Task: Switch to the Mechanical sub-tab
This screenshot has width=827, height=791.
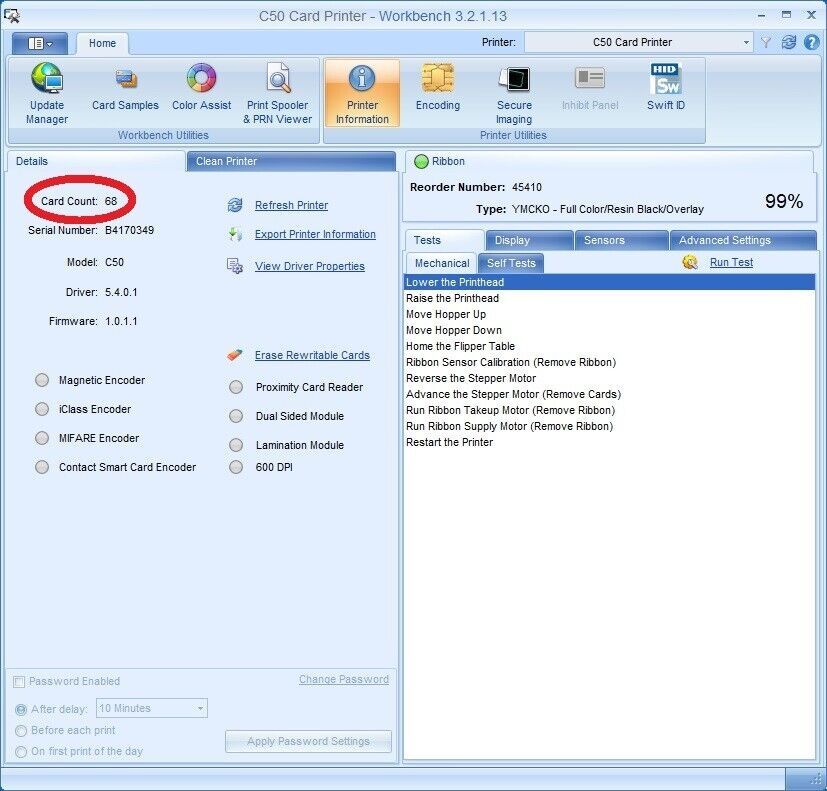Action: [442, 263]
